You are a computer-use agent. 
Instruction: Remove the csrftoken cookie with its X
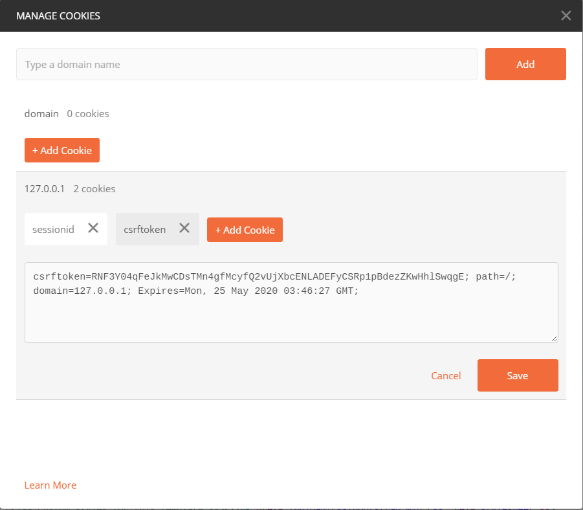(184, 228)
